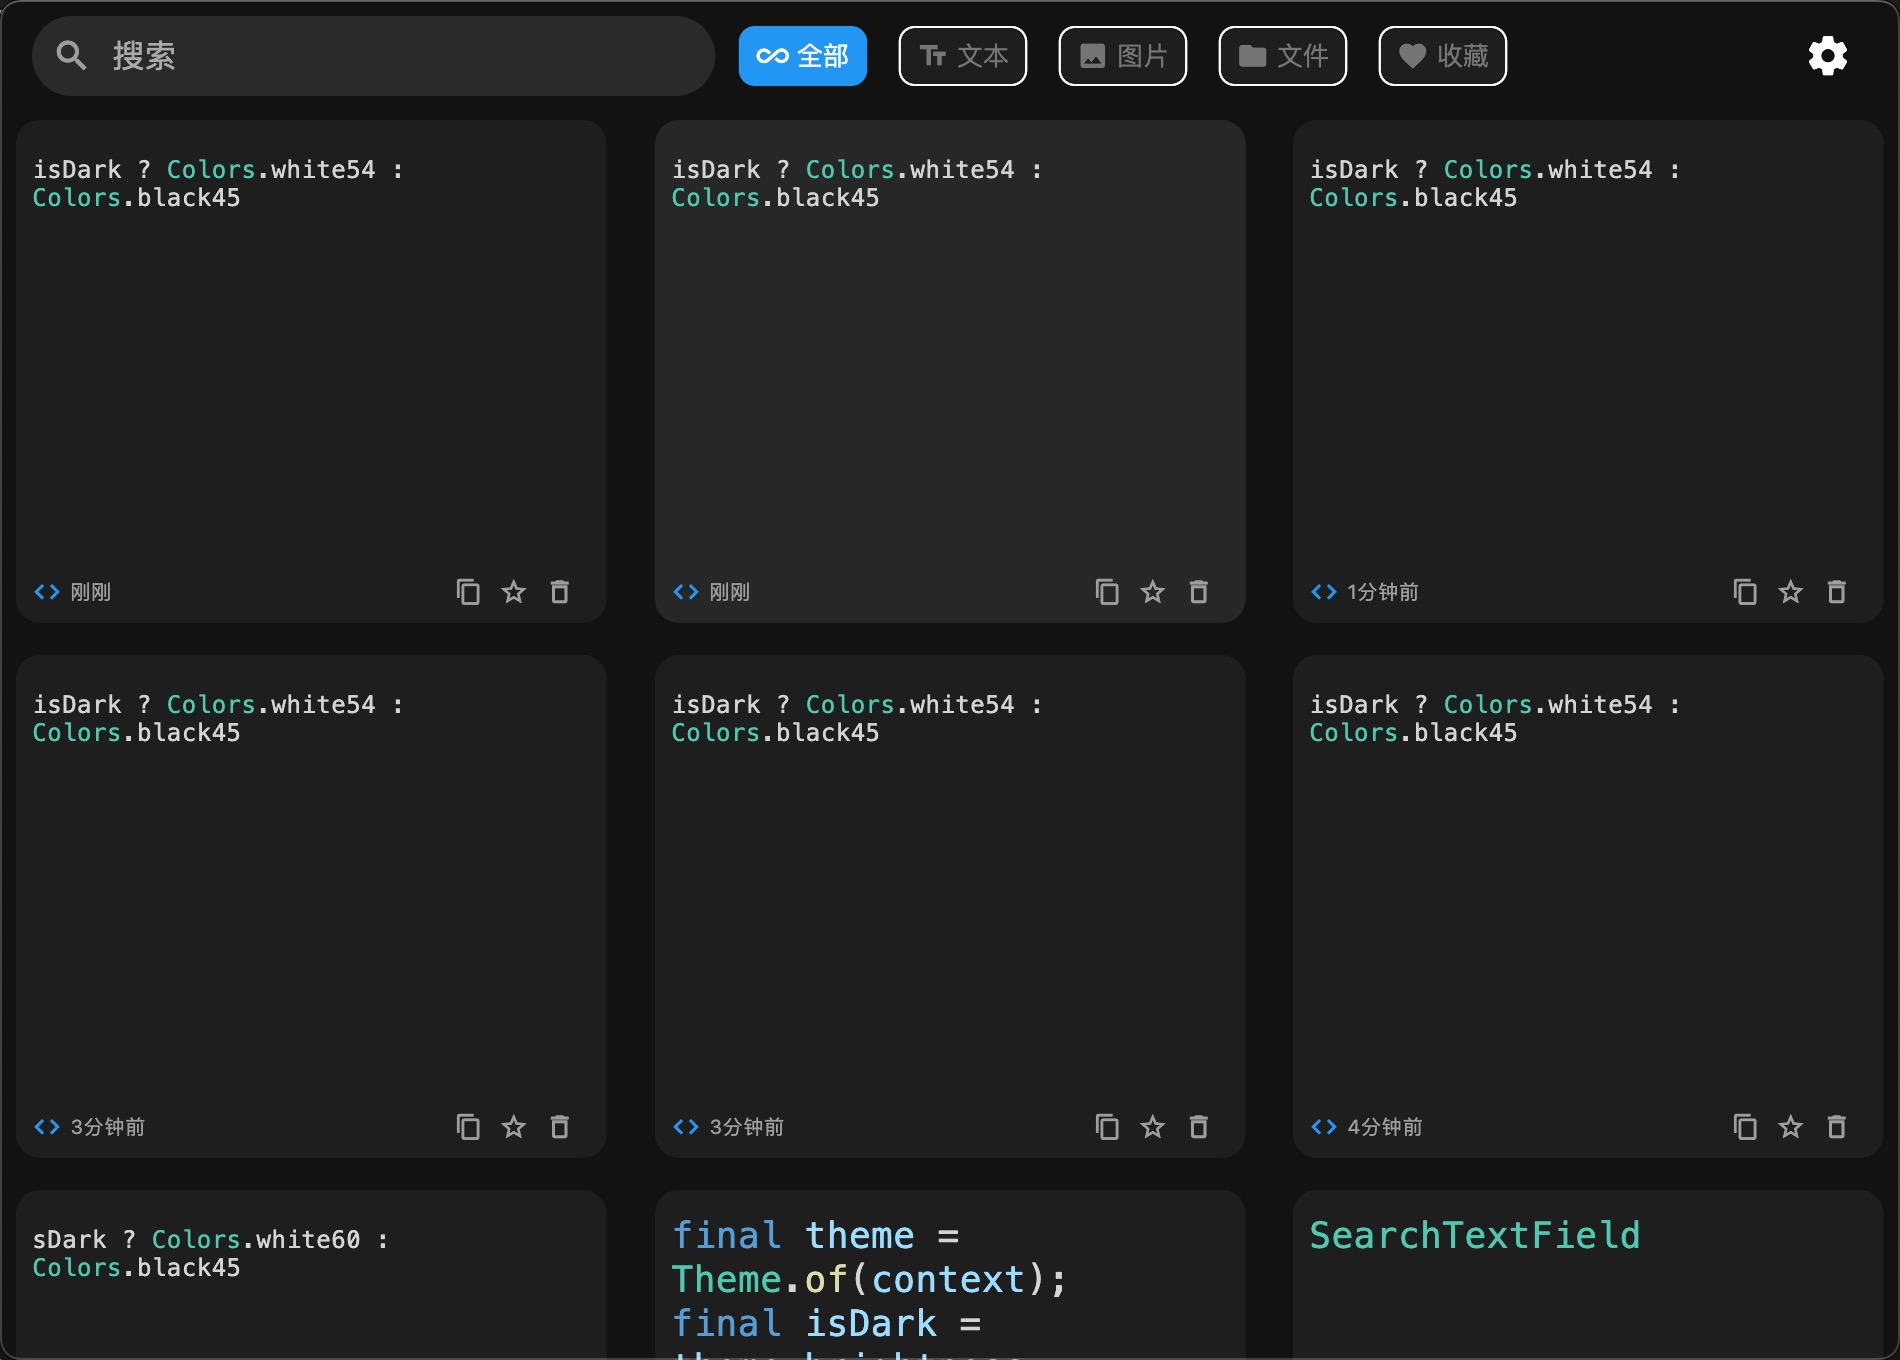Delete the 1分钟前 clipboard card
The width and height of the screenshot is (1900, 1360).
1837,592
